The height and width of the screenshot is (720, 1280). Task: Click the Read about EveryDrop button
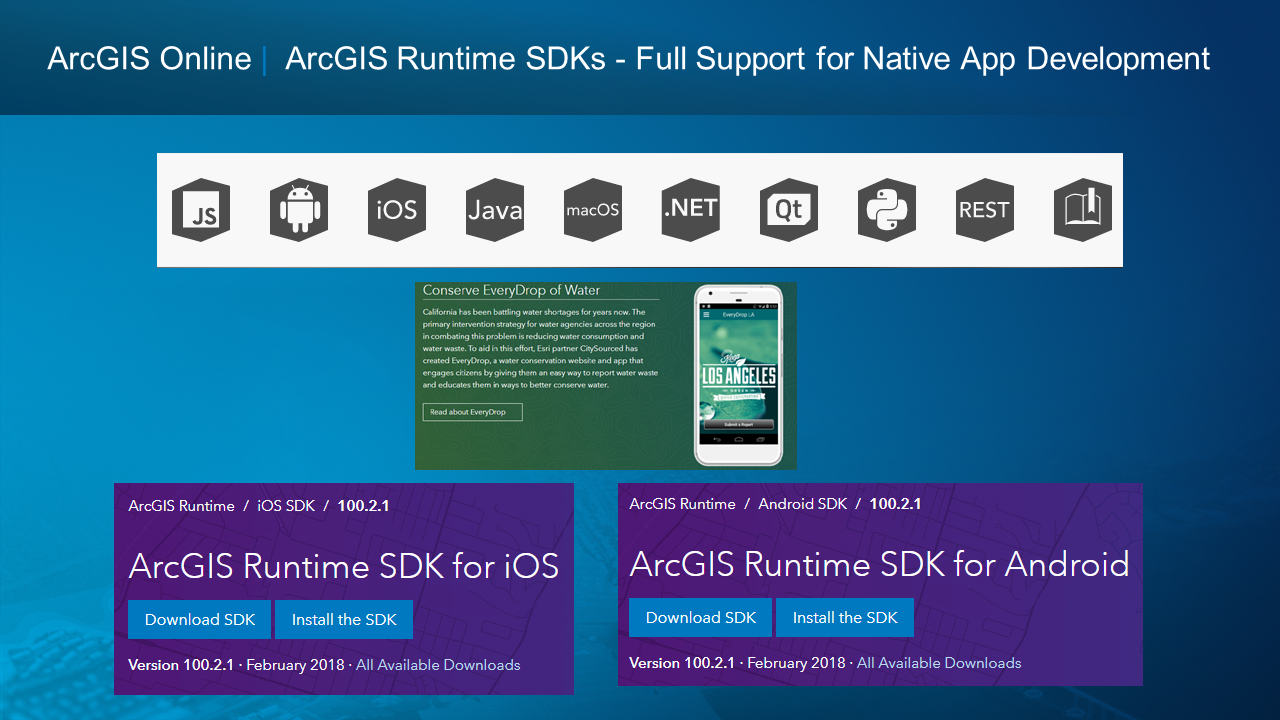point(472,412)
